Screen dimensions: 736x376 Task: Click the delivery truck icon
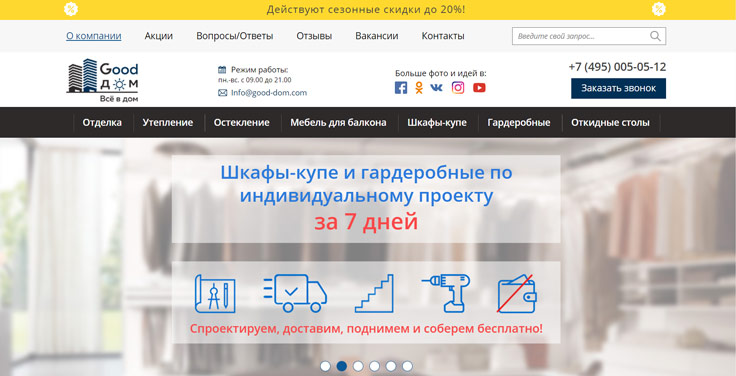(x=295, y=293)
